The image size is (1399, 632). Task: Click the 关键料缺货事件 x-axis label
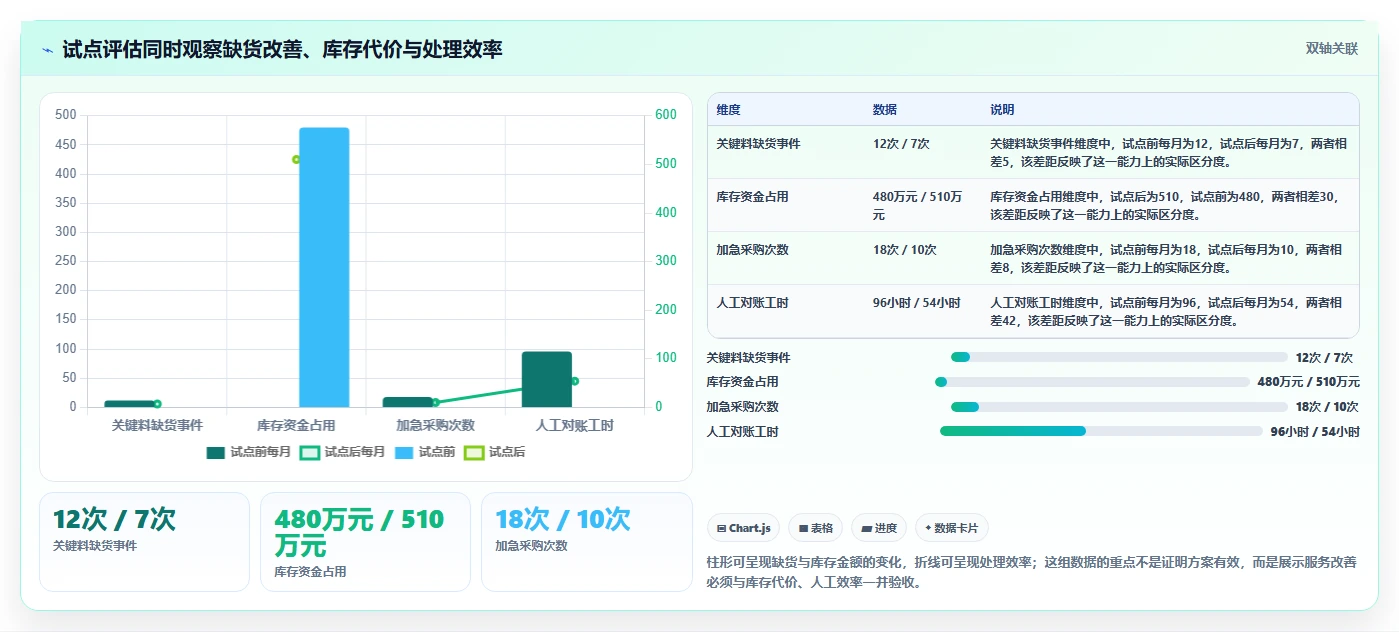coord(157,425)
